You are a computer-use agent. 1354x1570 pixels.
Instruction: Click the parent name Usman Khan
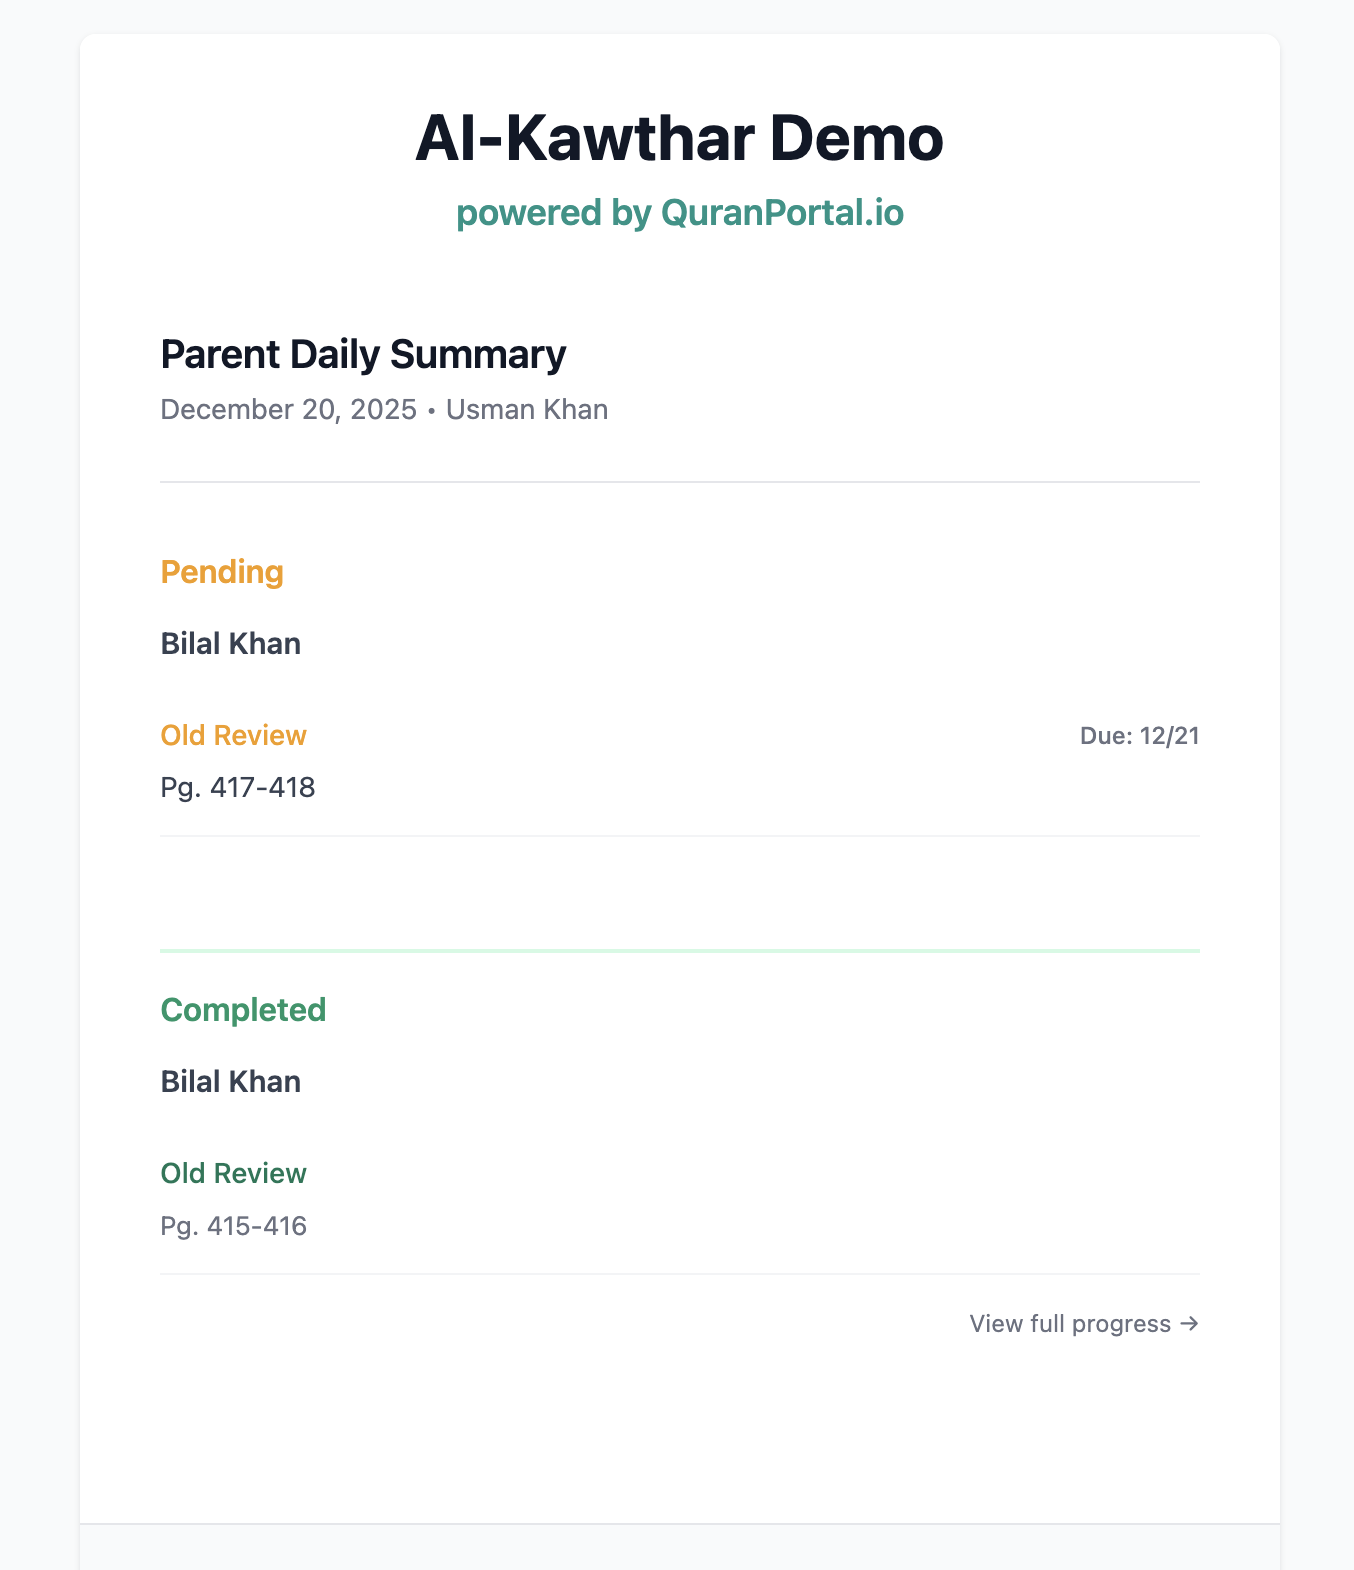[527, 410]
